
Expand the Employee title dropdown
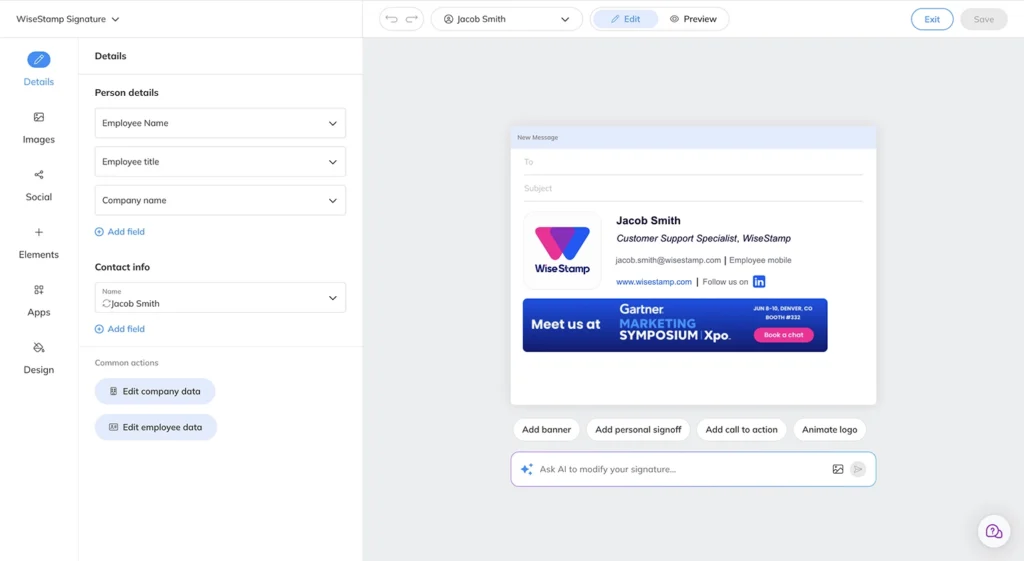click(220, 161)
